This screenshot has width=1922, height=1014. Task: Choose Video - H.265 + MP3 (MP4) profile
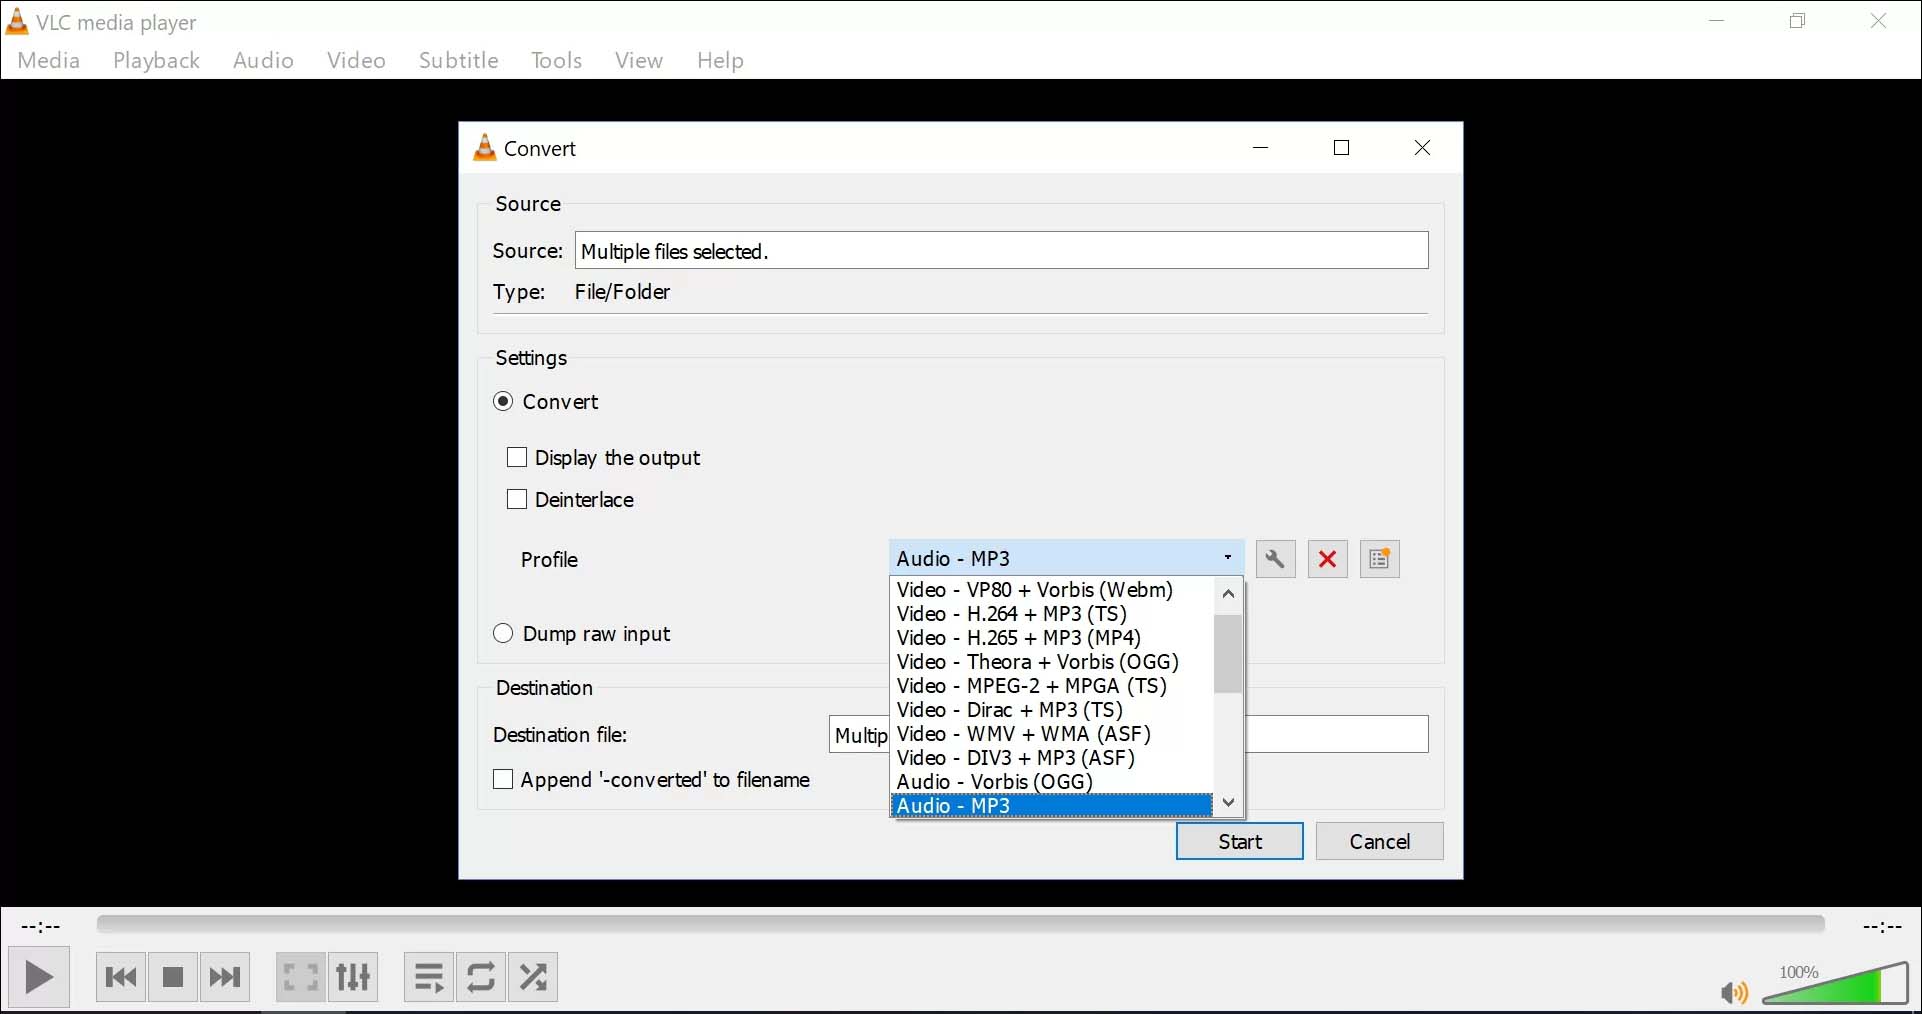(1018, 638)
